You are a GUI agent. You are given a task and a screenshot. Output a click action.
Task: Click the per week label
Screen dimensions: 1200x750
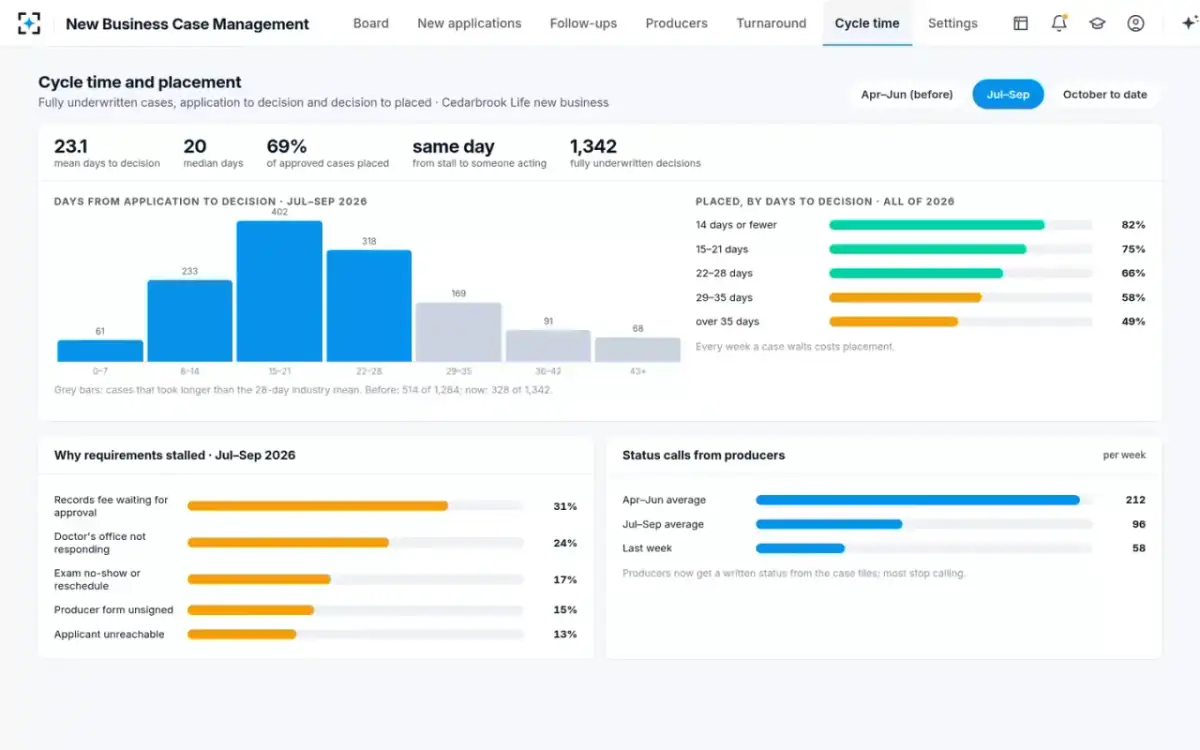click(x=1124, y=455)
